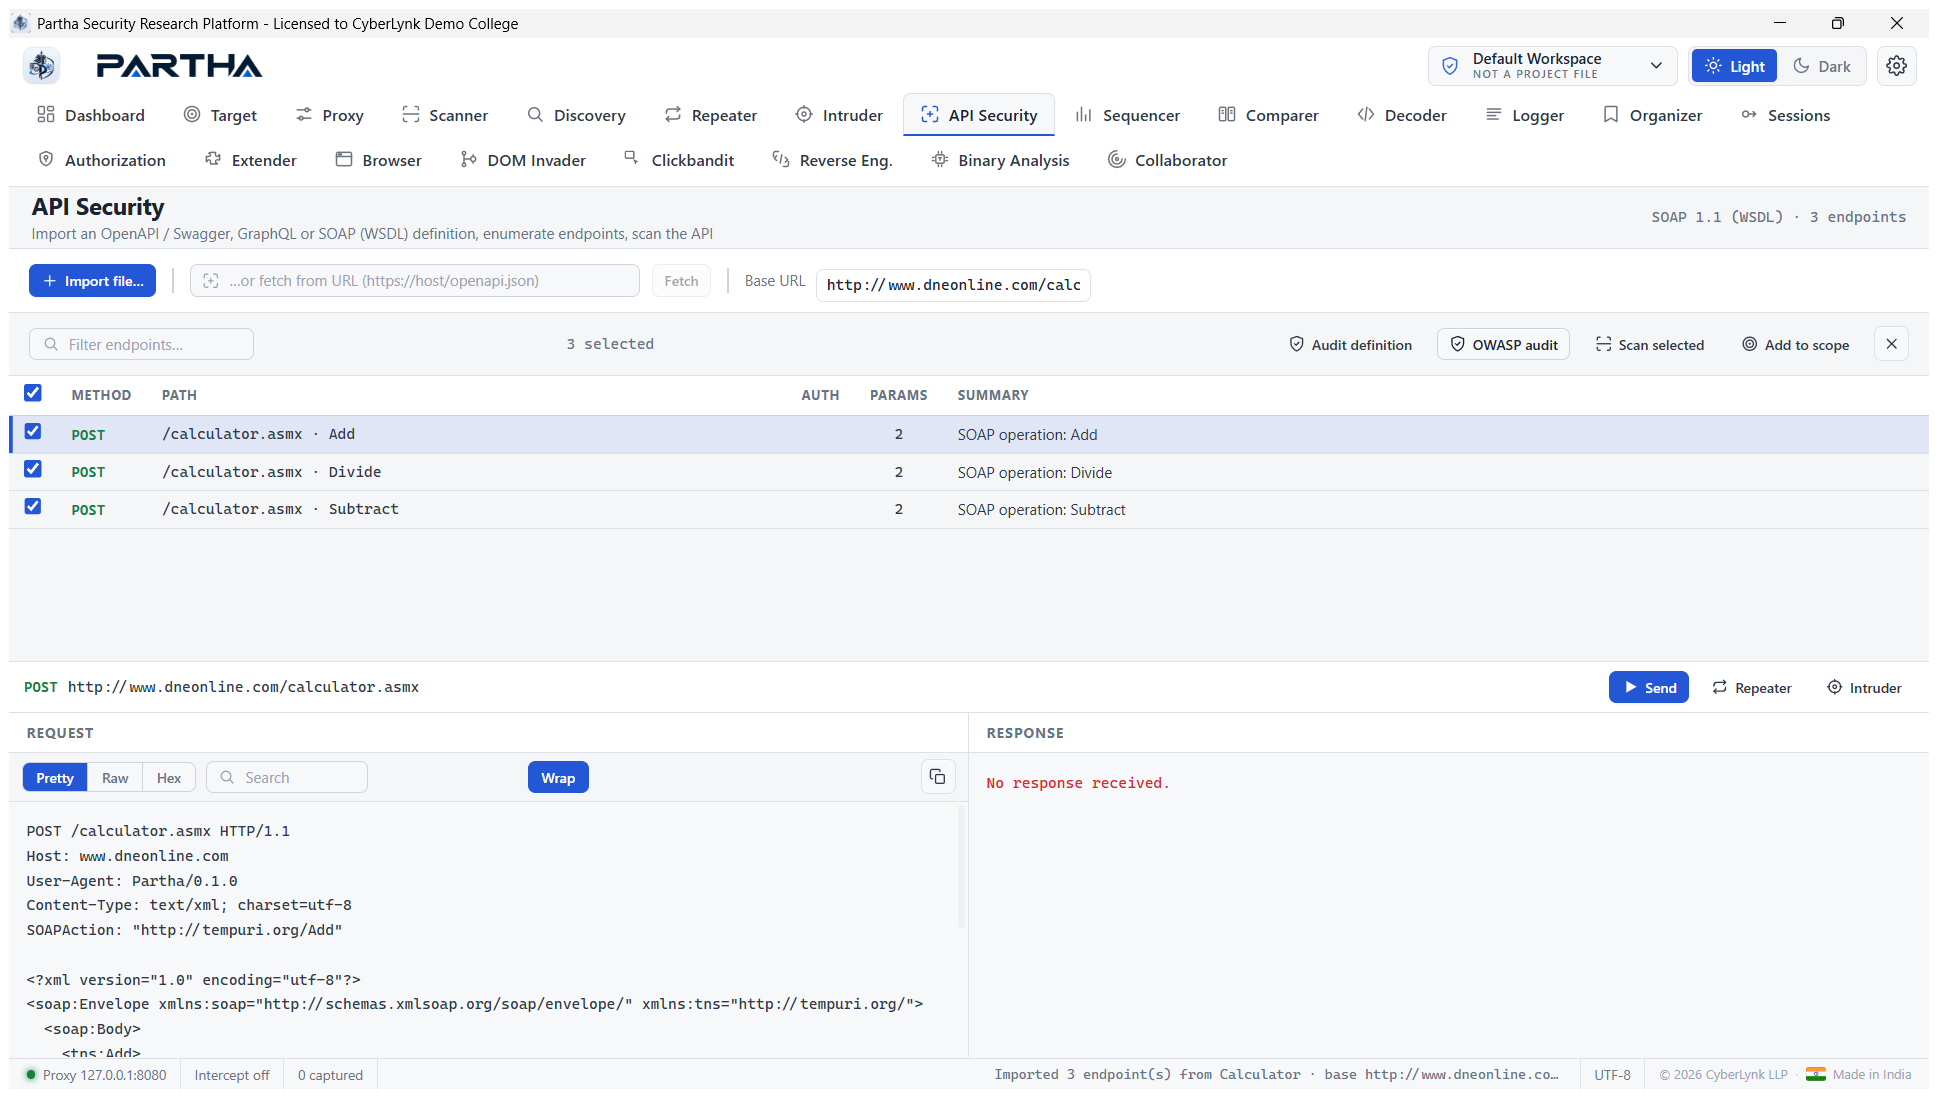
Task: Uncheck the Add endpoint checkbox
Action: click(x=33, y=431)
